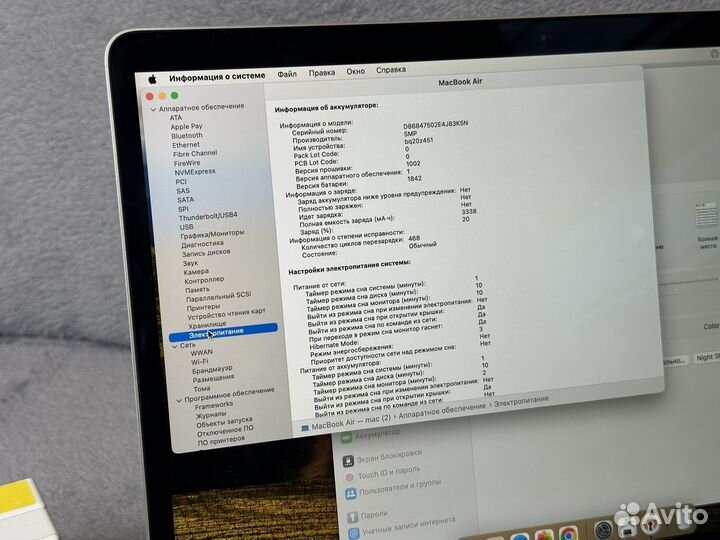Select Thunderbolt/USB4 in the sidebar
This screenshot has width=720, height=540.
pos(208,216)
